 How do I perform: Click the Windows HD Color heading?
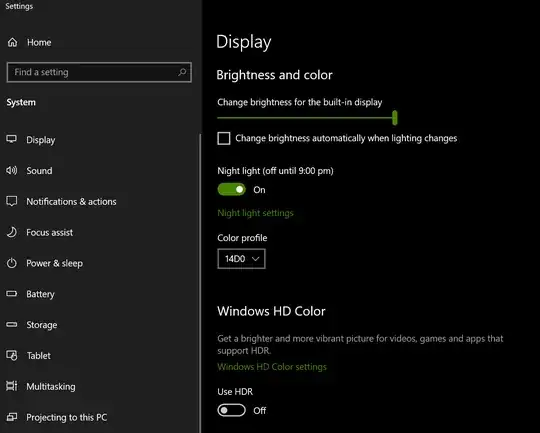coord(271,311)
